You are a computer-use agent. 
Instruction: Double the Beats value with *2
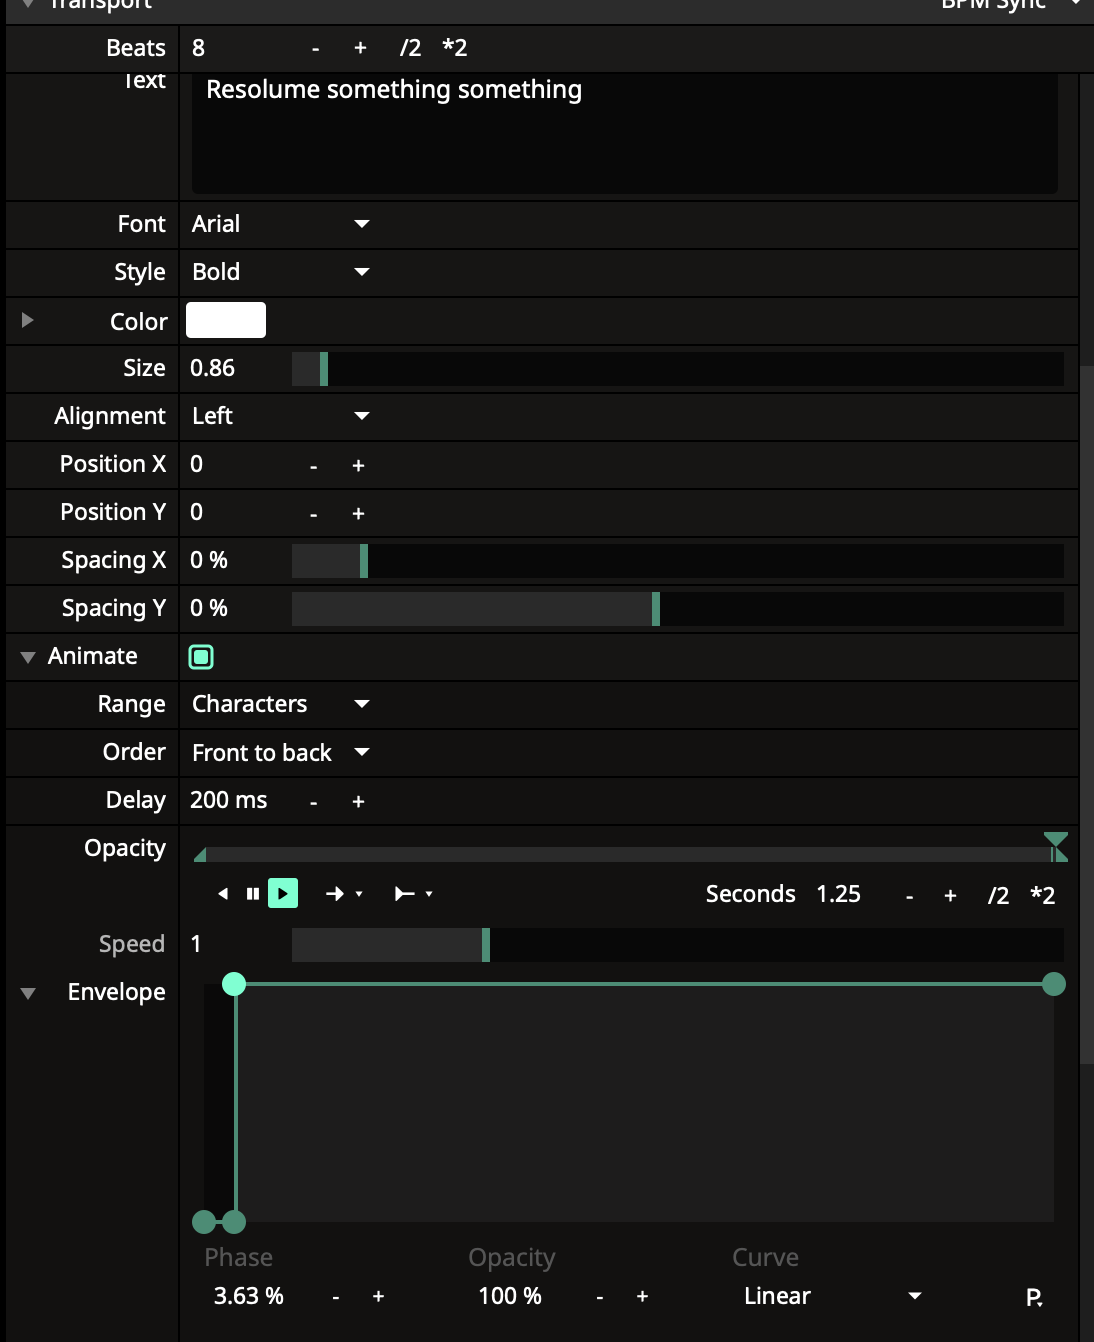click(x=454, y=48)
